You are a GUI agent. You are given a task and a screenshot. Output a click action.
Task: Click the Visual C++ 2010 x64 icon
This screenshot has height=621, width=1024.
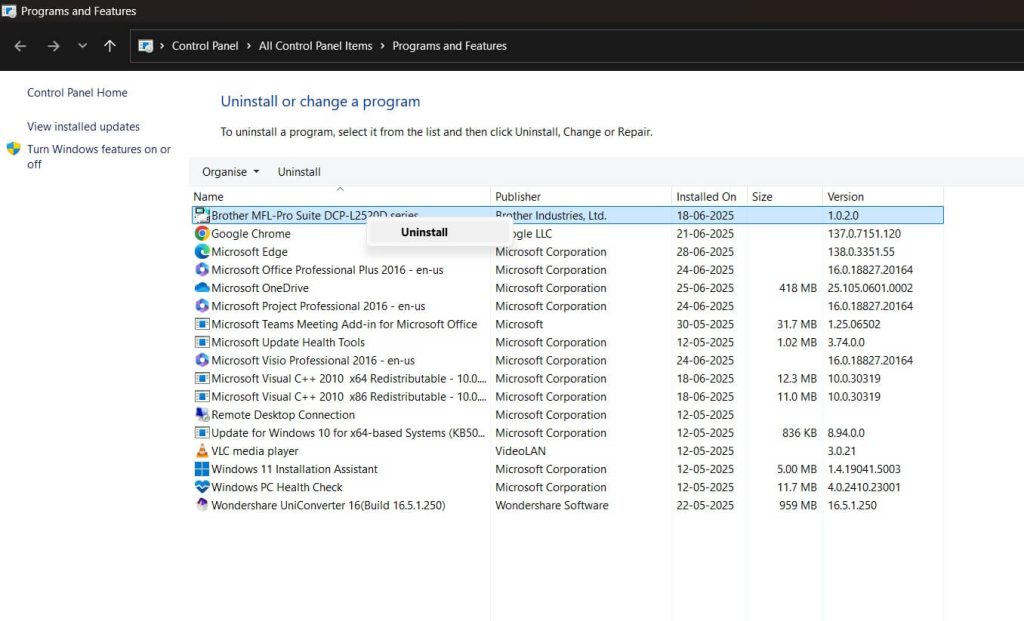202,378
